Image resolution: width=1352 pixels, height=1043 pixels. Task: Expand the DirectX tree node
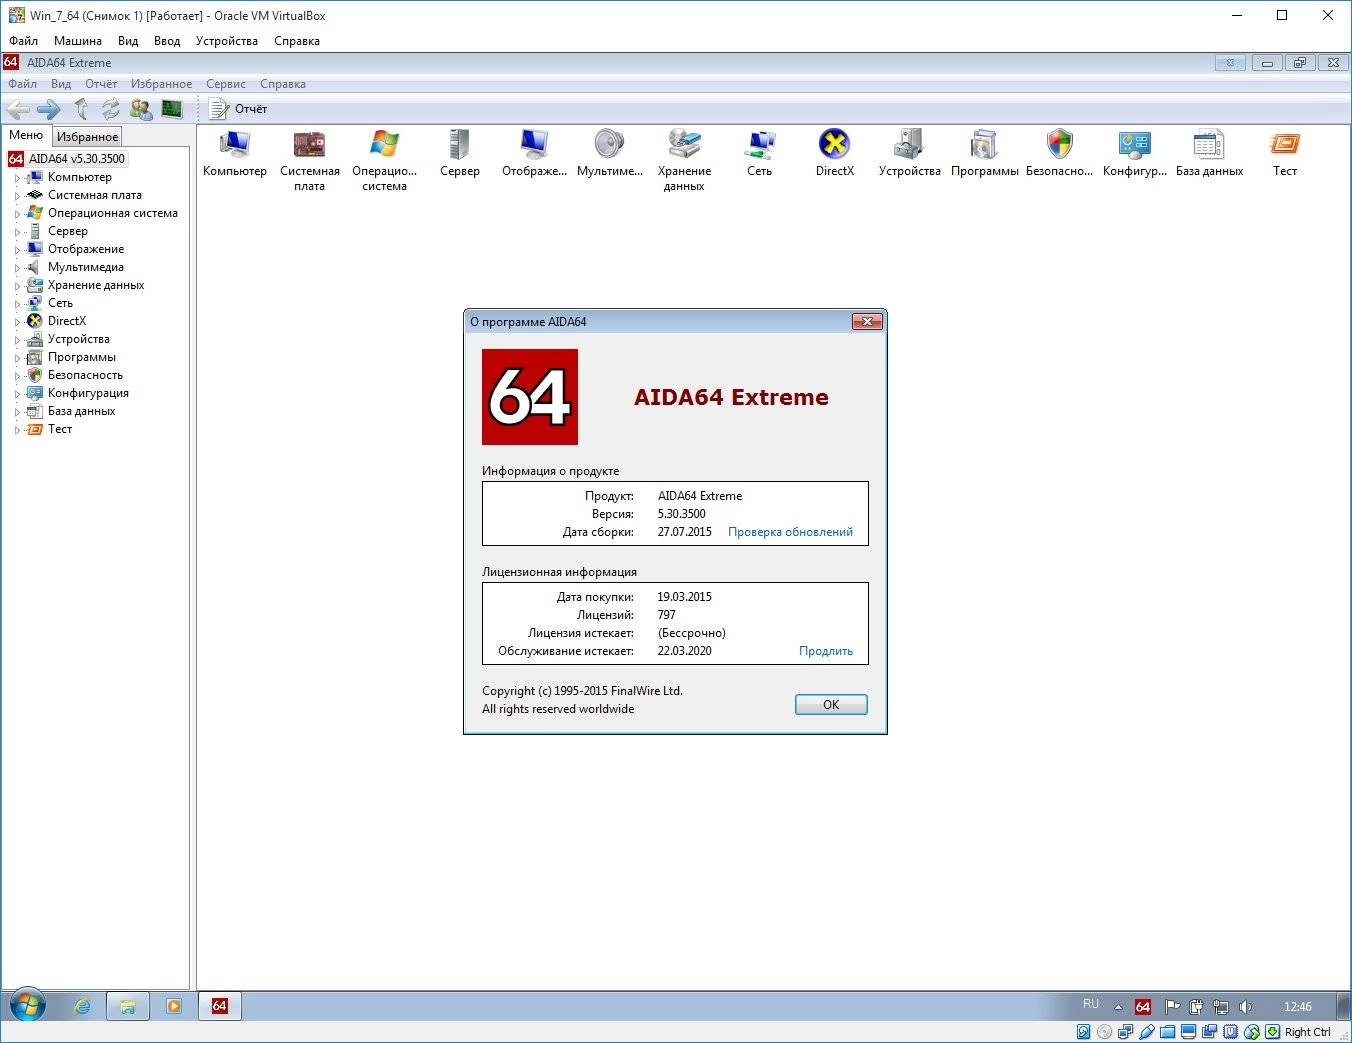point(17,322)
